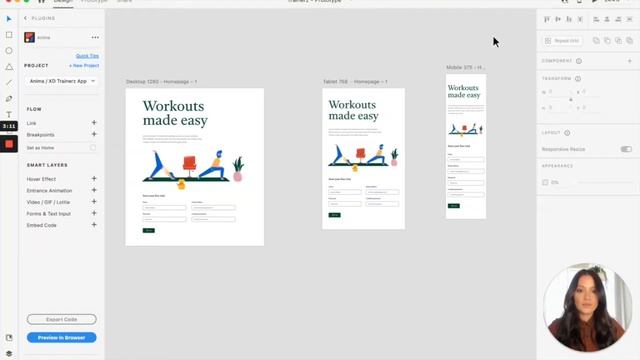This screenshot has height=360, width=640.
Task: Click the Align Top icon
Action: pos(547,19)
